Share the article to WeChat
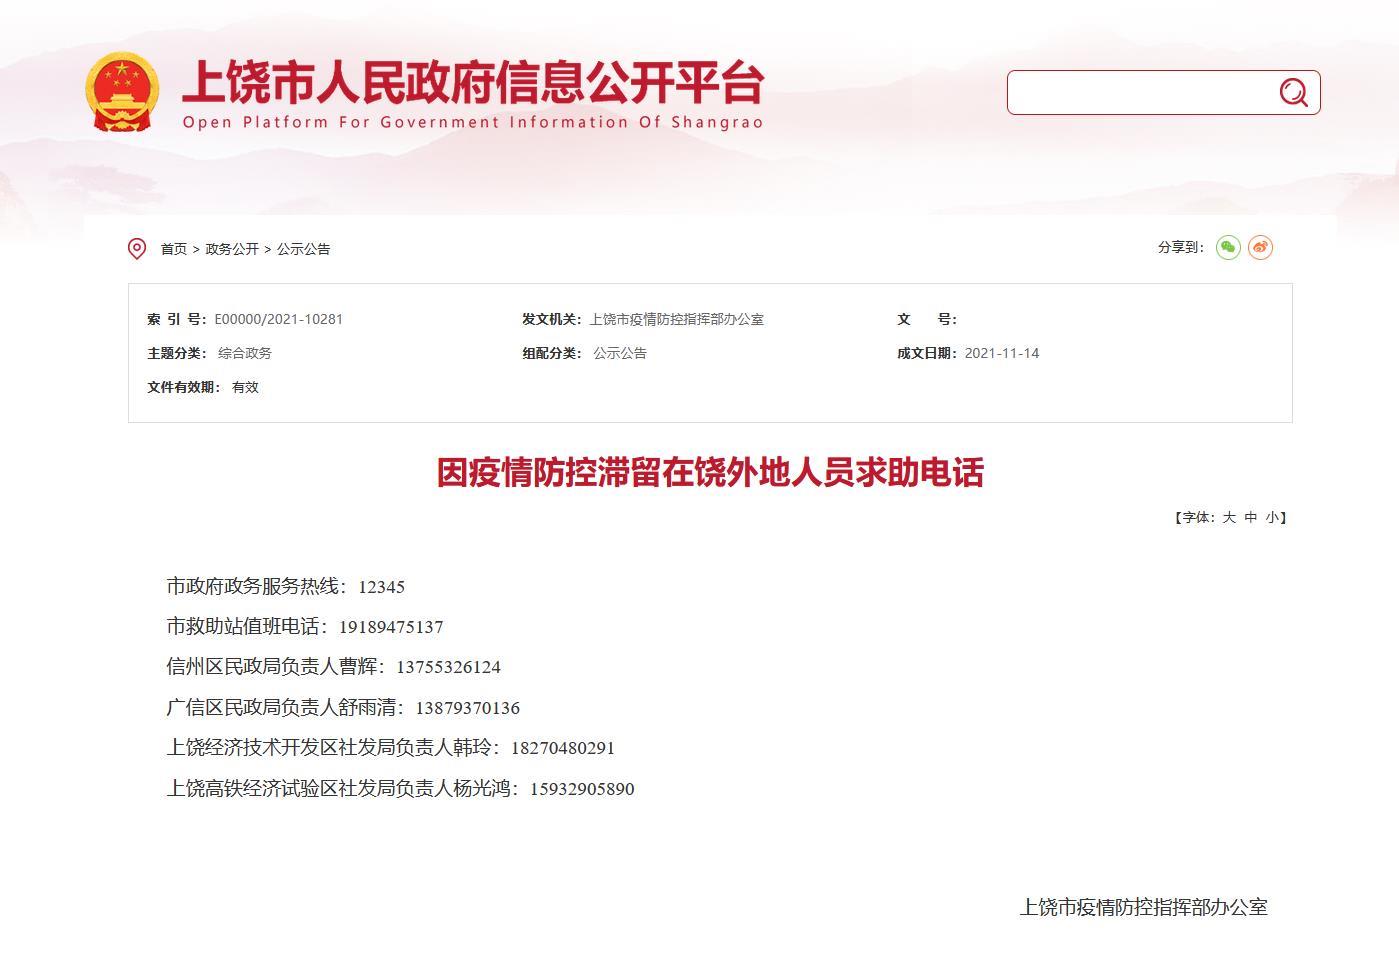1399x976 pixels. (1228, 247)
